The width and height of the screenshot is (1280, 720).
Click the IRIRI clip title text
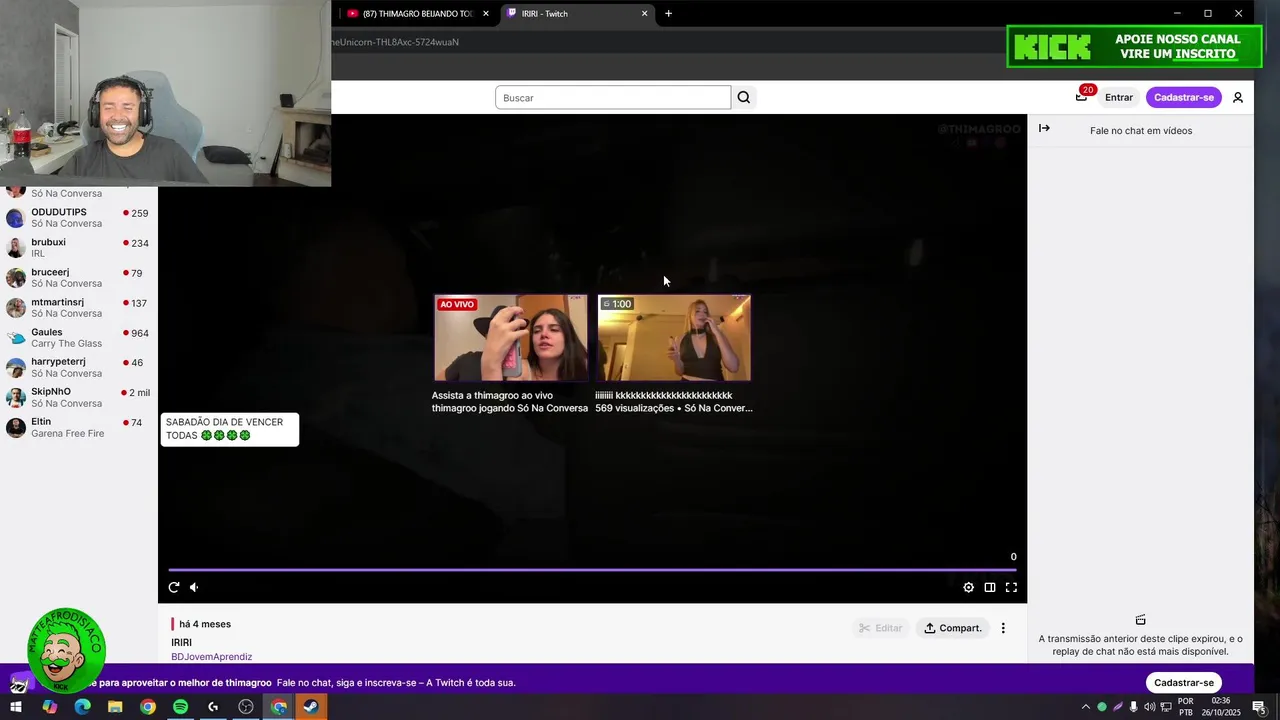click(x=181, y=642)
